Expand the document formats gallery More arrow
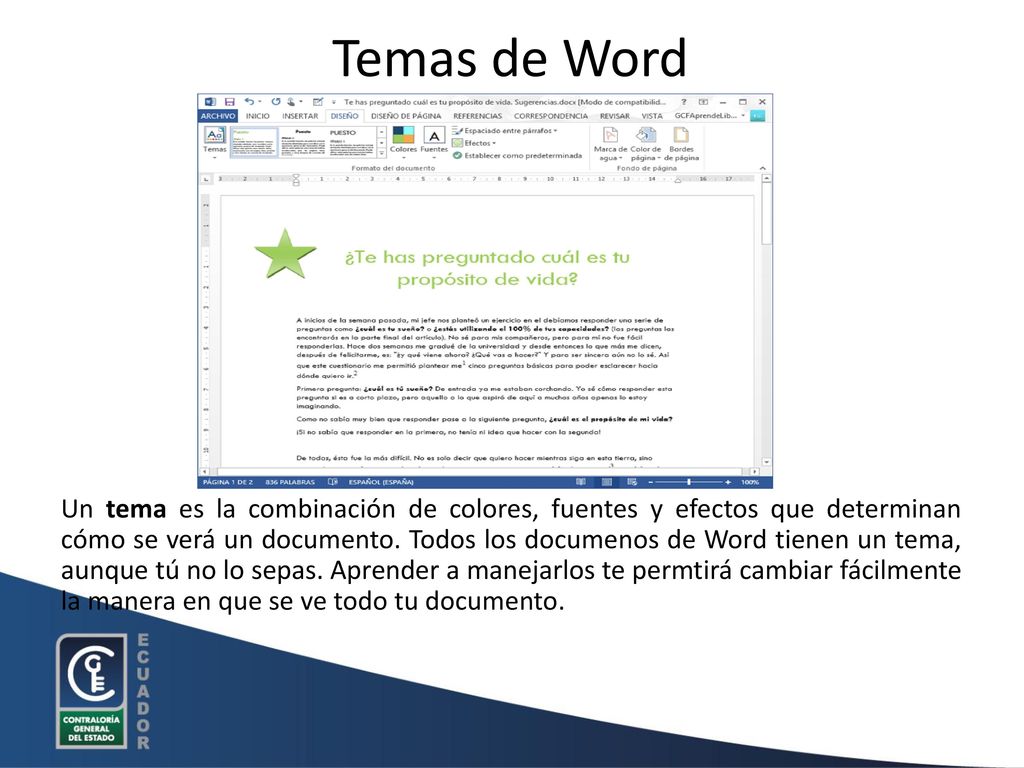The width and height of the screenshot is (1024, 768). tap(382, 153)
